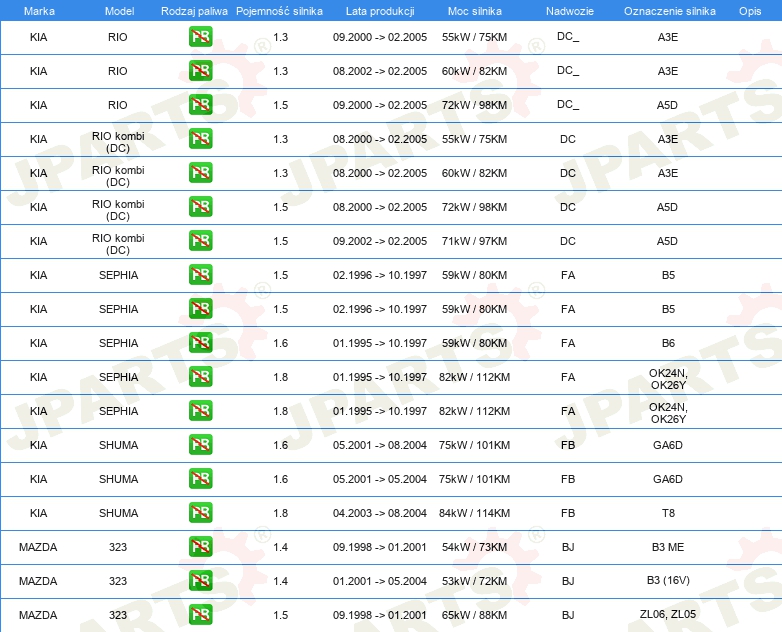Click engine code 'B3 (16V)'
The image size is (782, 632).
pyautogui.click(x=668, y=580)
